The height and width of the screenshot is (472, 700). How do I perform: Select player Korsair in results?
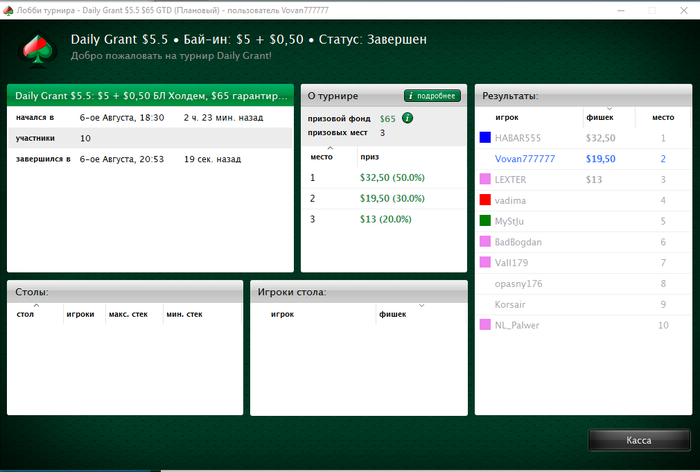pos(583,305)
